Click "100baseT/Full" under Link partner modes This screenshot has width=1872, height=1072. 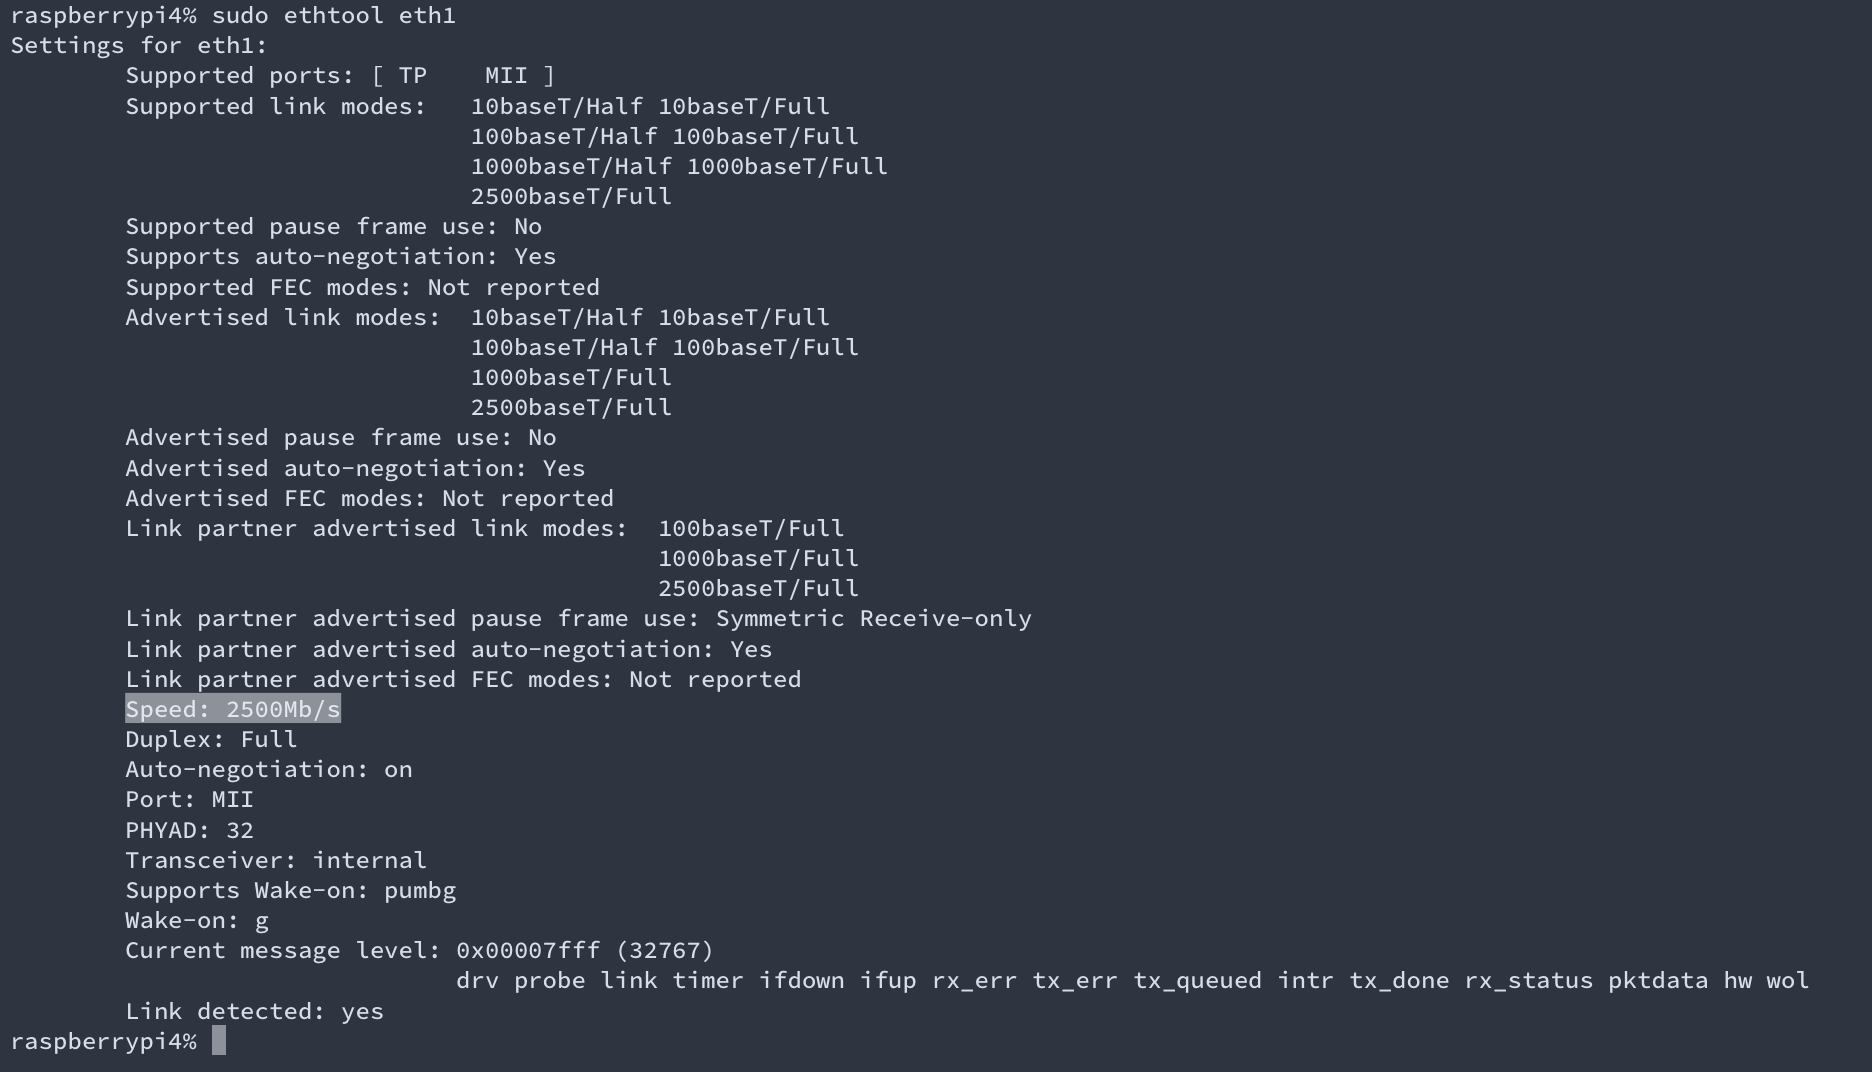pyautogui.click(x=750, y=528)
